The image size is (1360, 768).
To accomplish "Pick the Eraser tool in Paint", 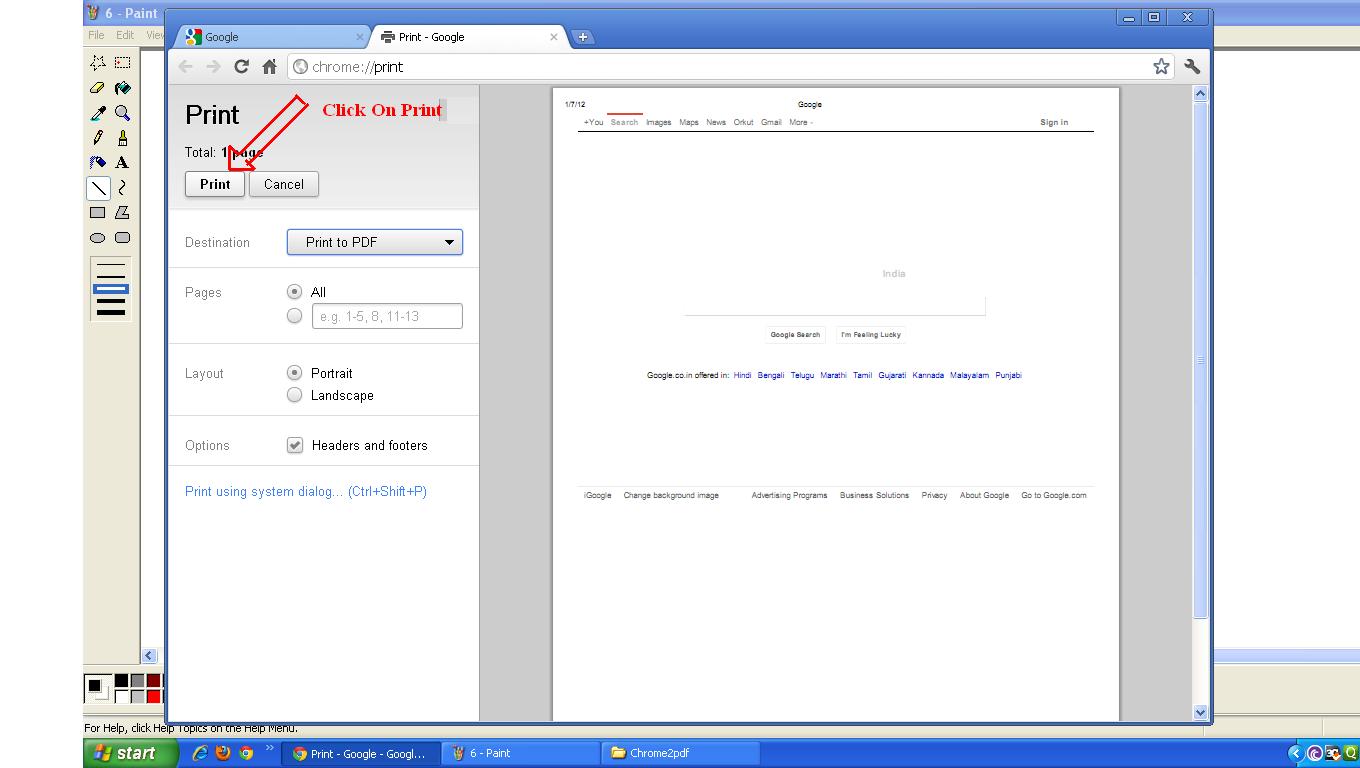I will [x=98, y=88].
